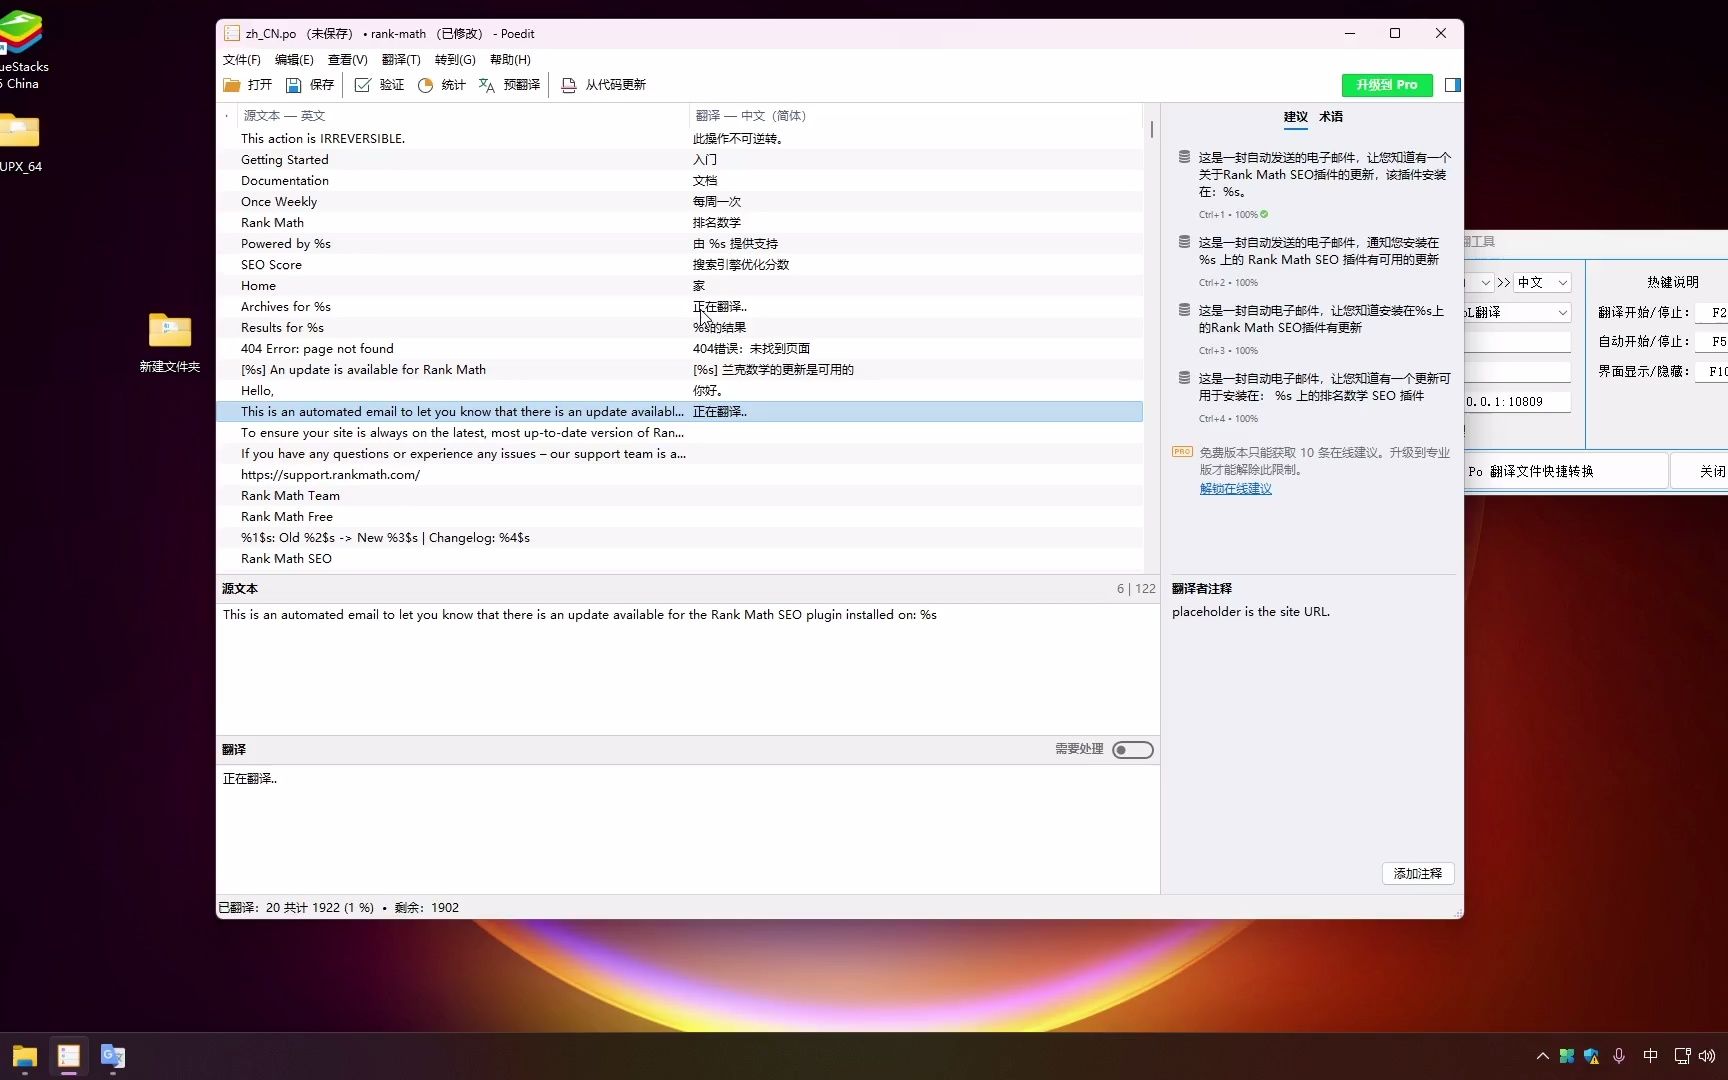
Task: Open the source language dropdown in tool window
Action: pyautogui.click(x=1480, y=283)
